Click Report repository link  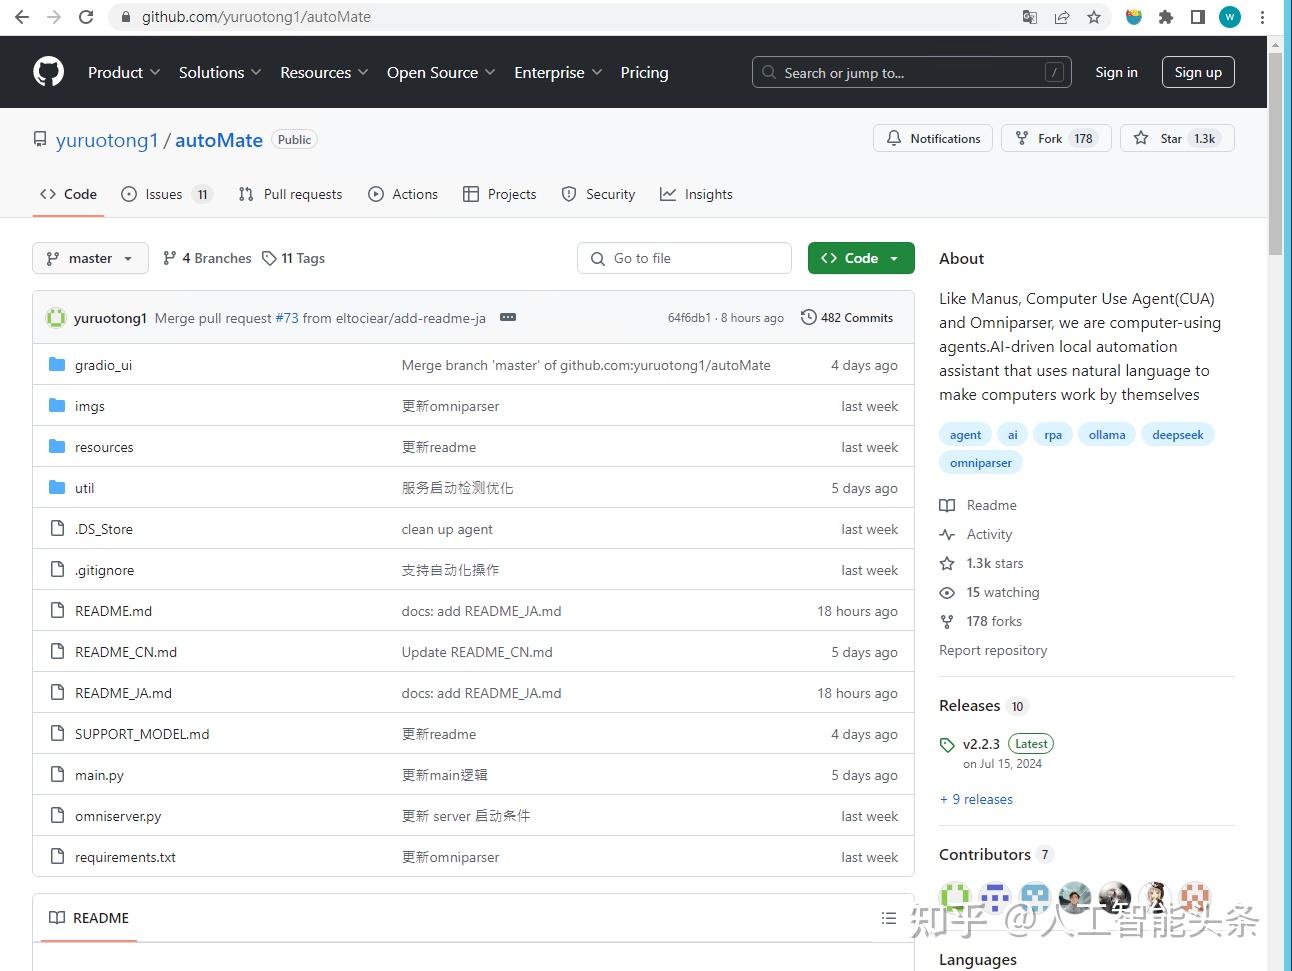click(x=993, y=650)
